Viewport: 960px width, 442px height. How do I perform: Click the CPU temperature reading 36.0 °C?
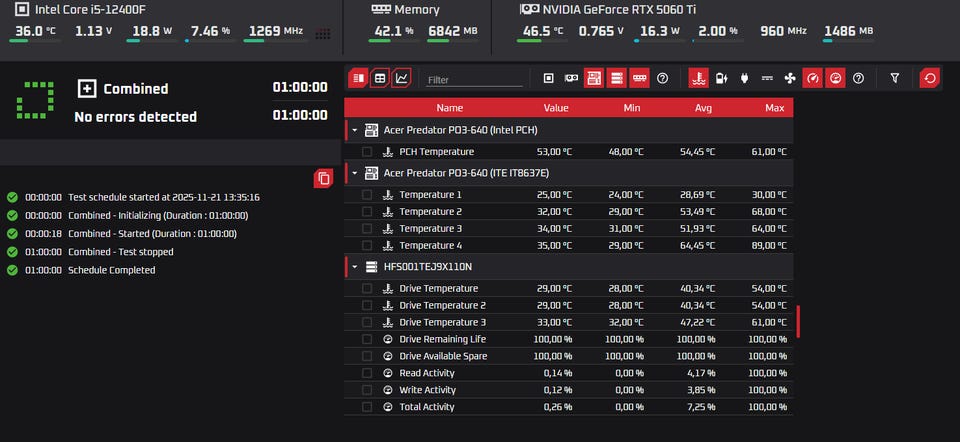coord(37,31)
